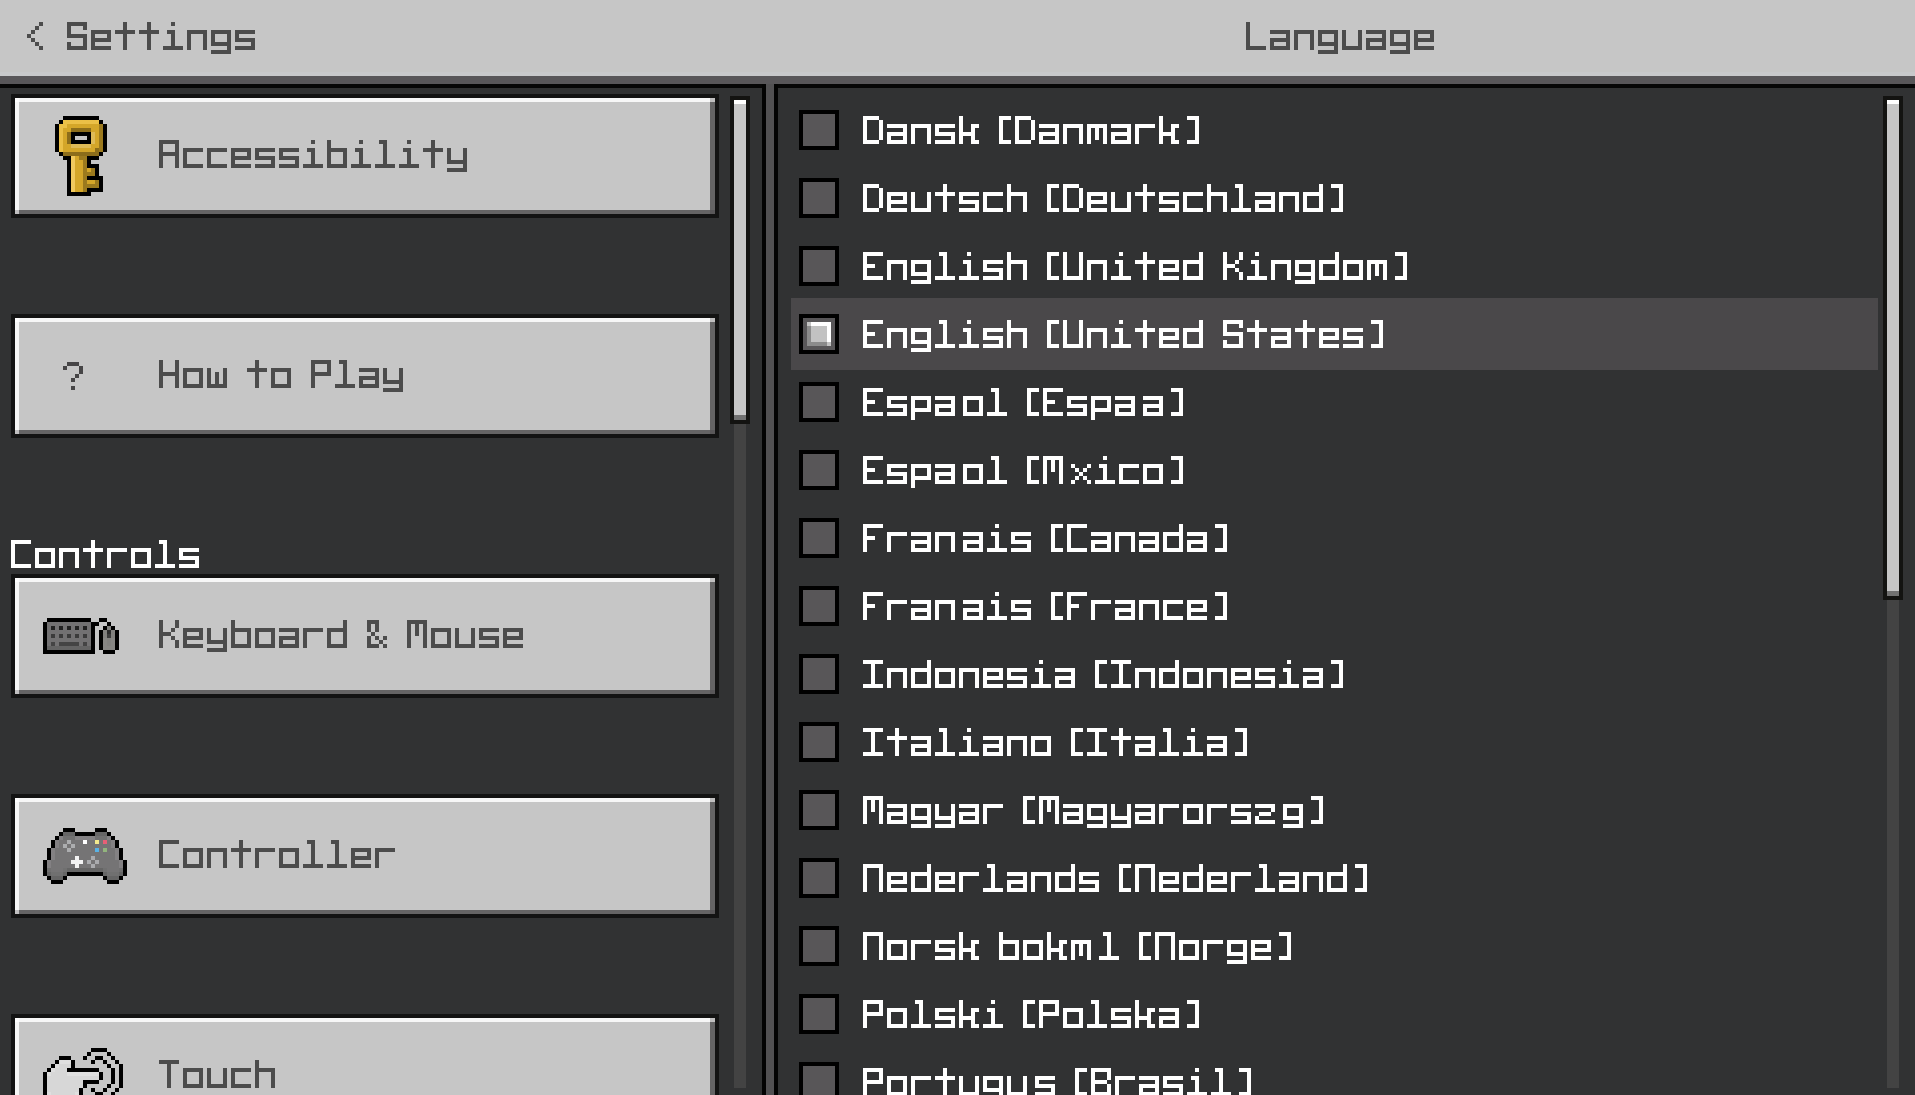1915x1095 pixels.
Task: Tick the Deutsch (Deutschland) checkbox
Action: pos(819,199)
